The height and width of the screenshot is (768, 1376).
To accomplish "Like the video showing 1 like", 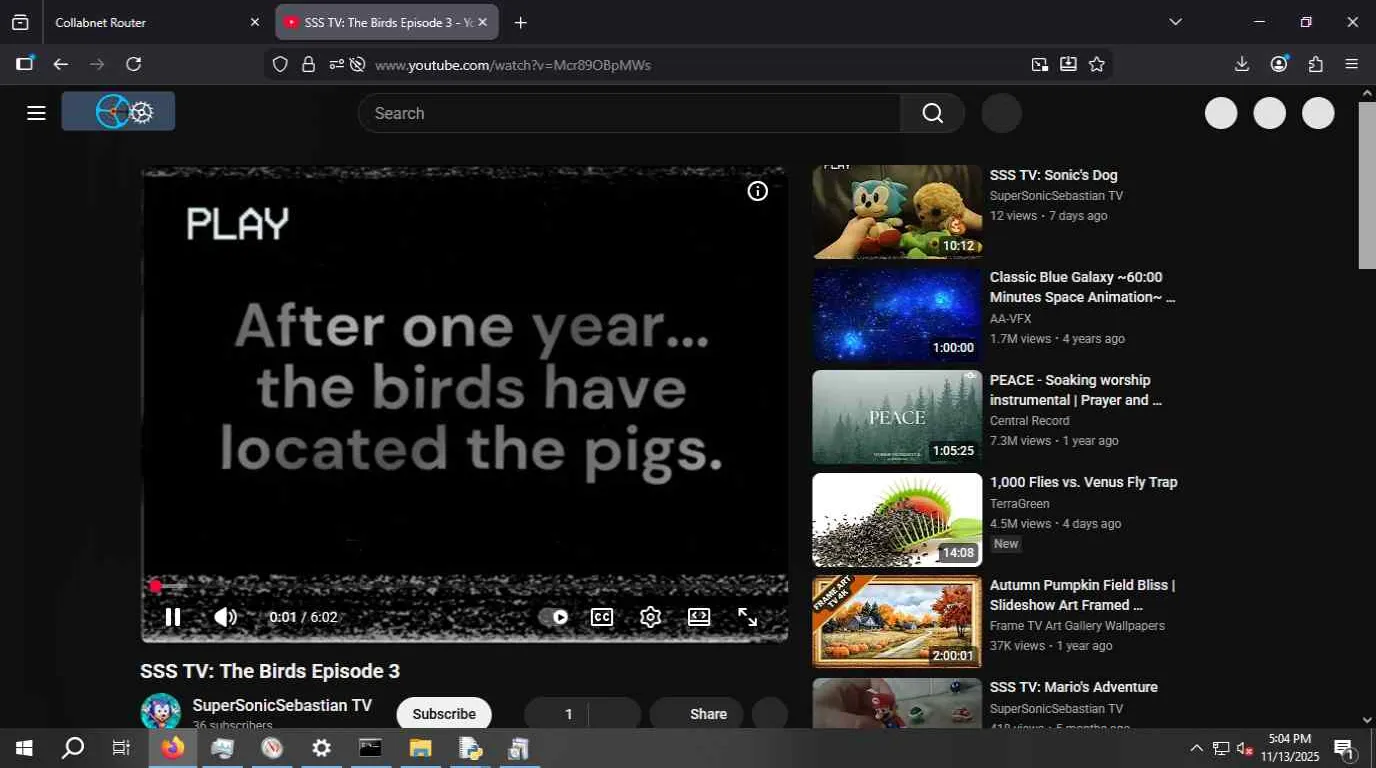I will [x=556, y=714].
